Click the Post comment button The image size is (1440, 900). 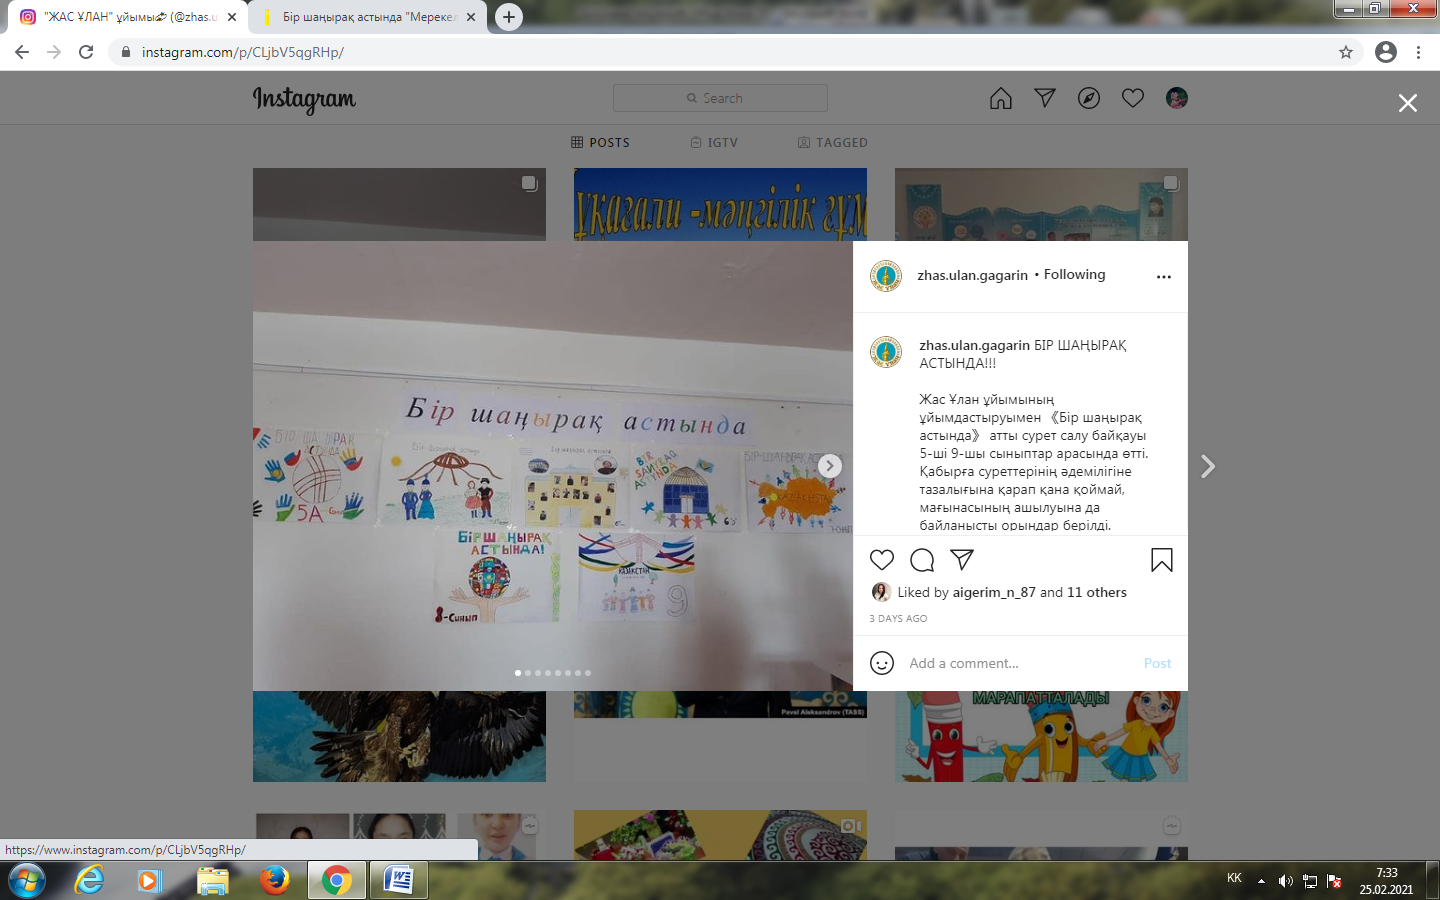(x=1157, y=663)
